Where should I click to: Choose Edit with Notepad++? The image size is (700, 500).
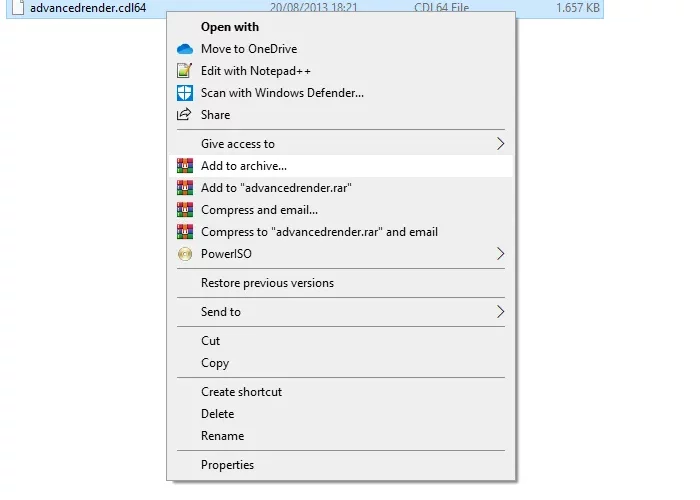tap(341, 71)
